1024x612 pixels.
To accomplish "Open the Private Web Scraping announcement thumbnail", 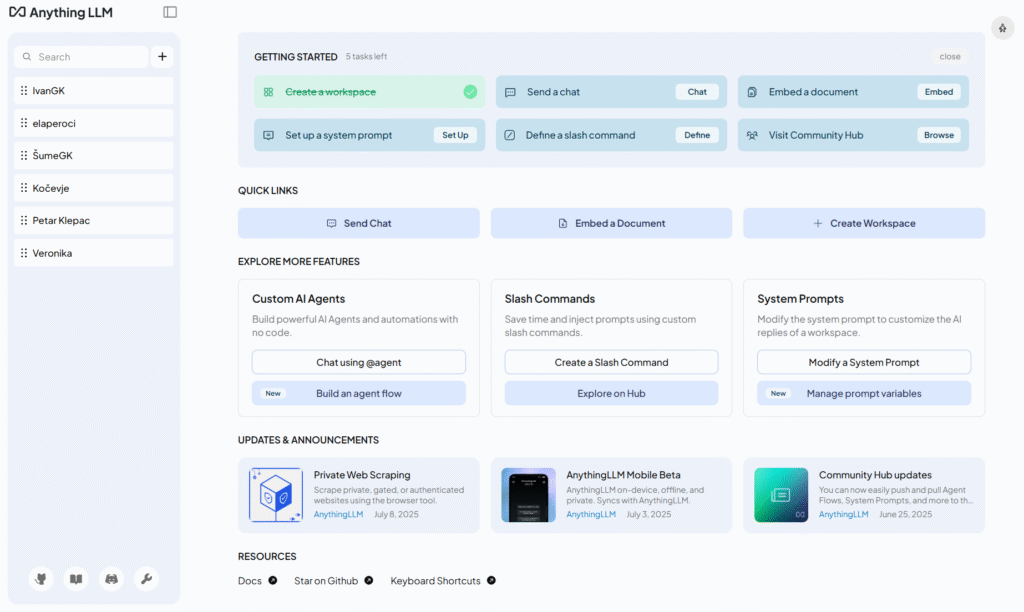I will click(x=275, y=495).
